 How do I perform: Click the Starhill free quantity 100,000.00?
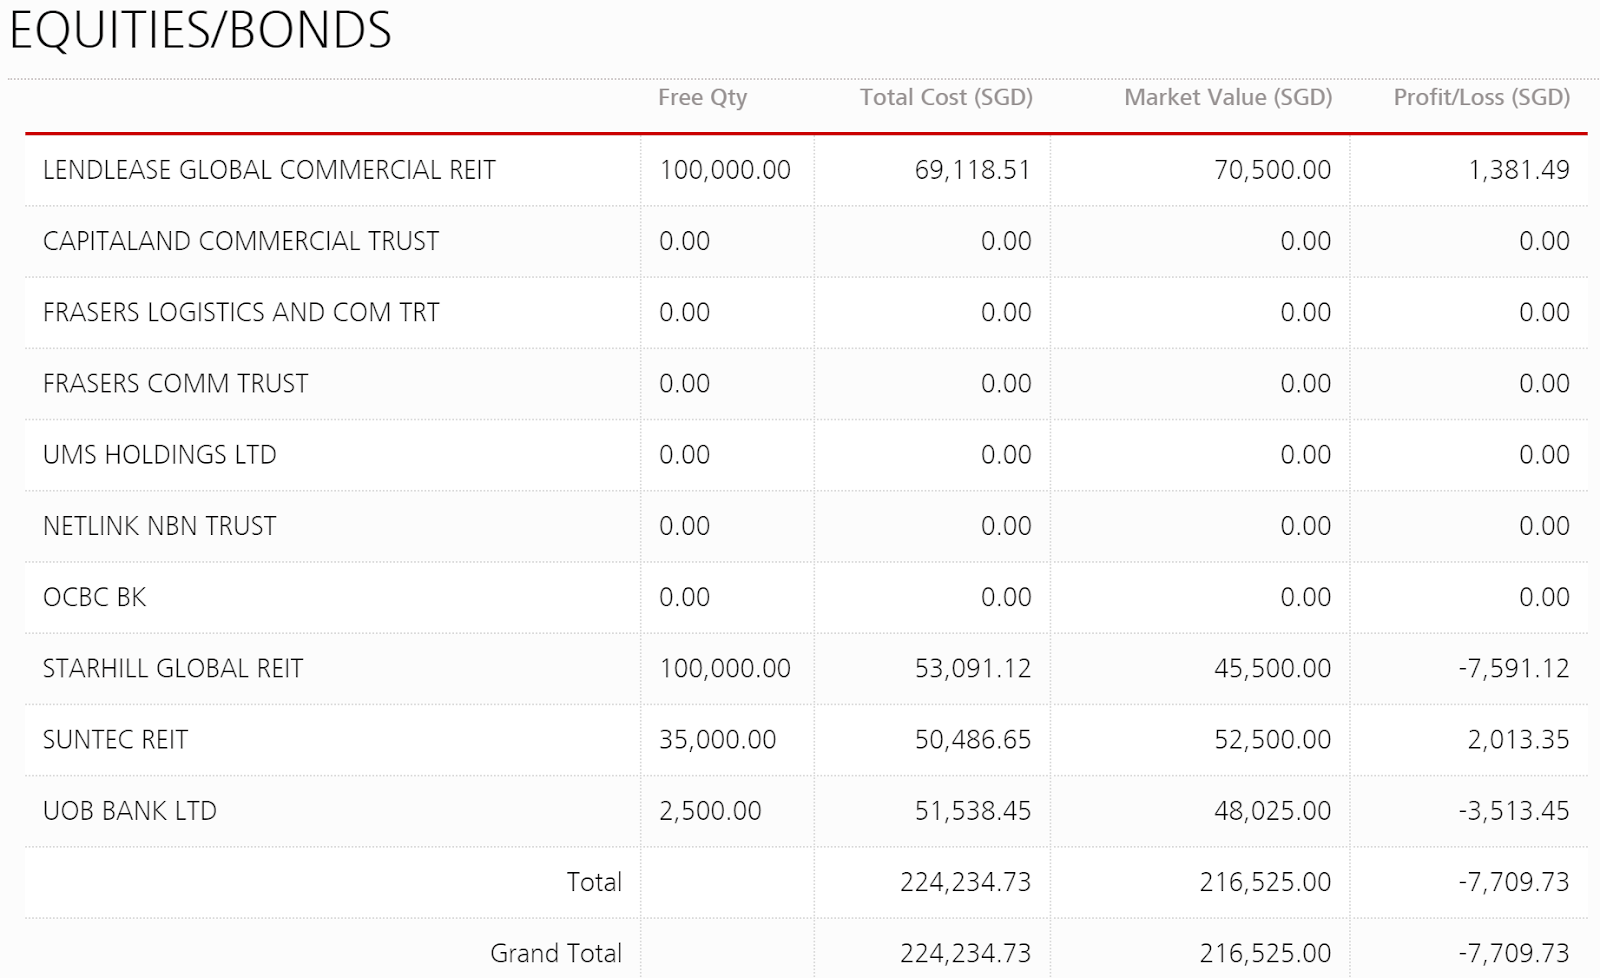click(725, 668)
